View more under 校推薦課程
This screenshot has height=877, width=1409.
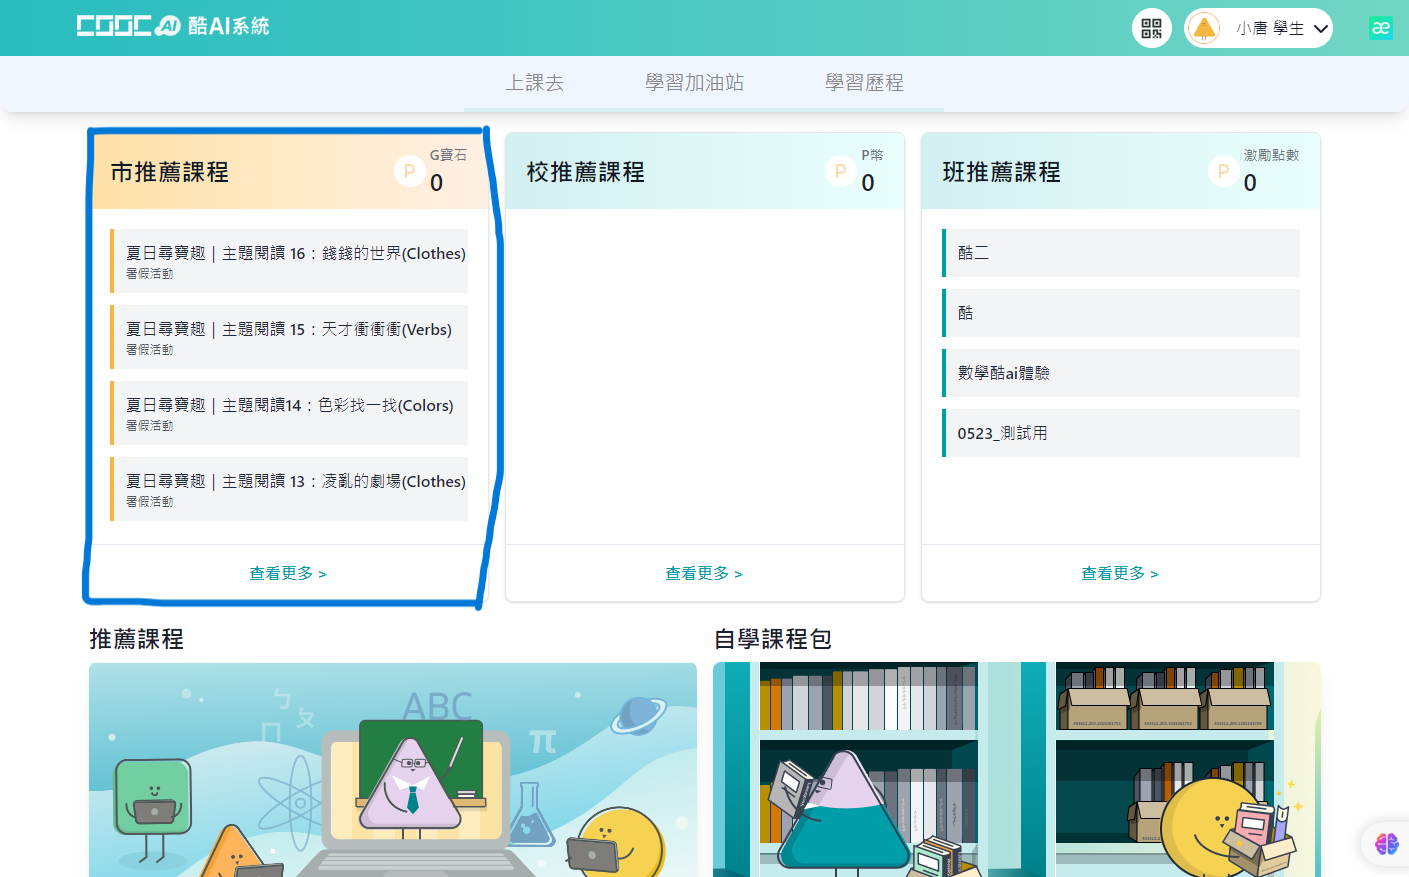[704, 573]
